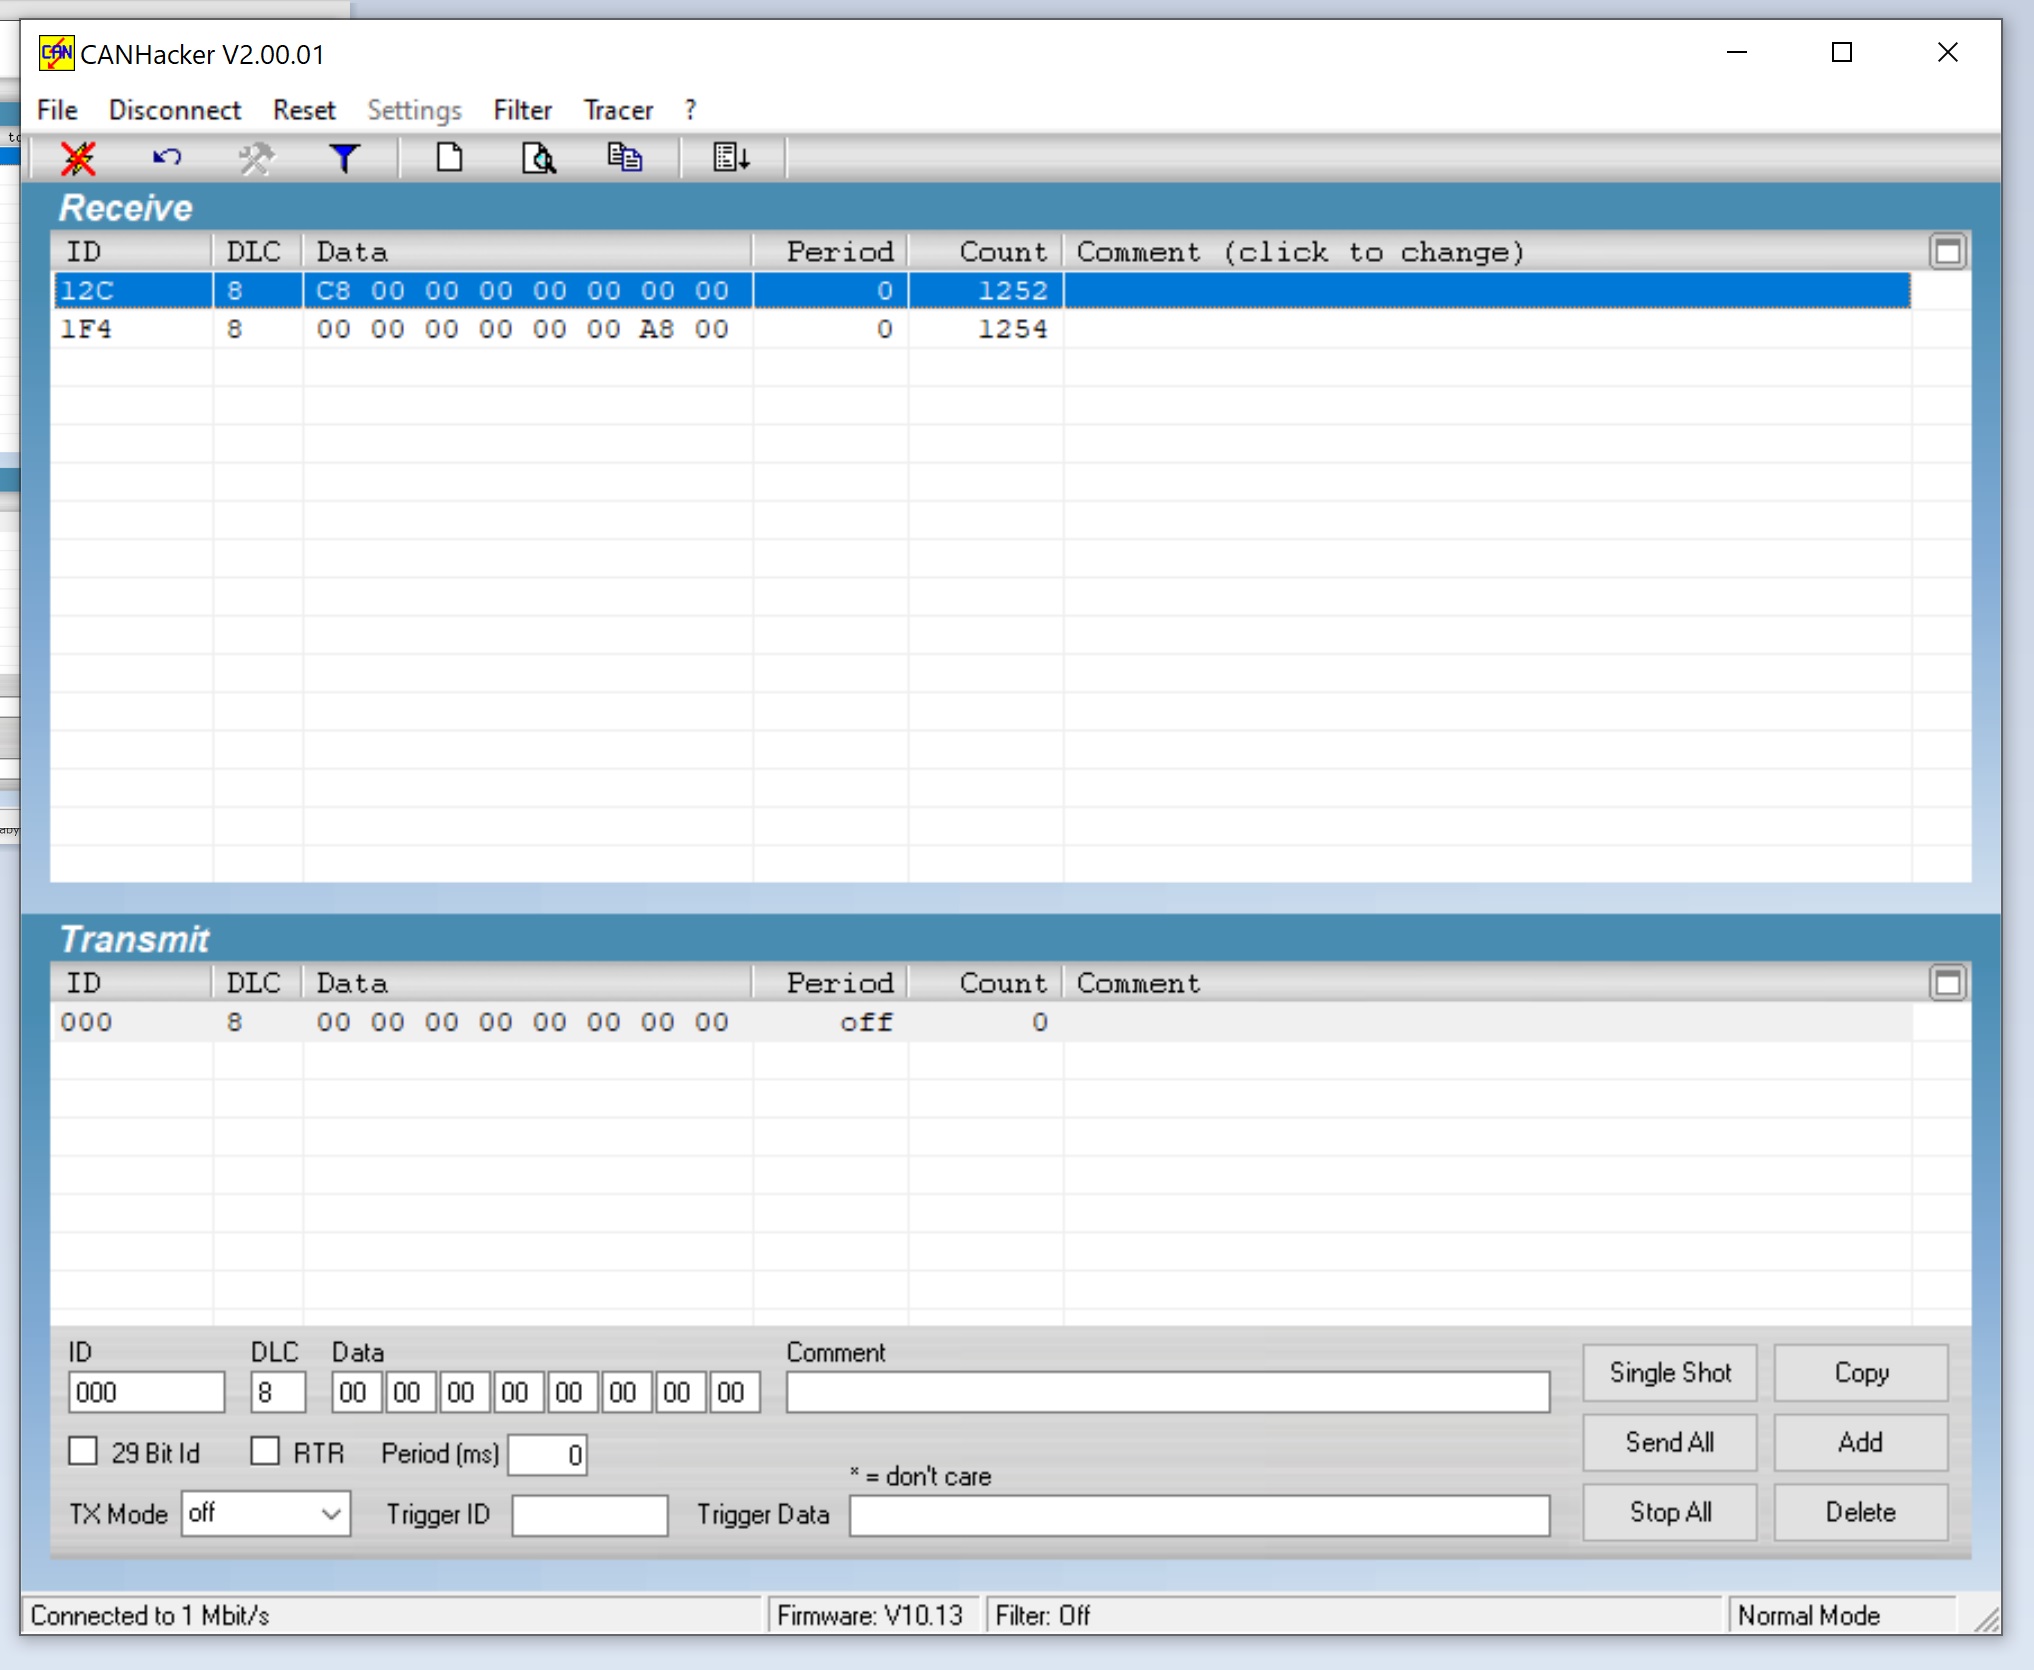
Task: Click the red disconnect icon in toolbar
Action: pos(78,158)
